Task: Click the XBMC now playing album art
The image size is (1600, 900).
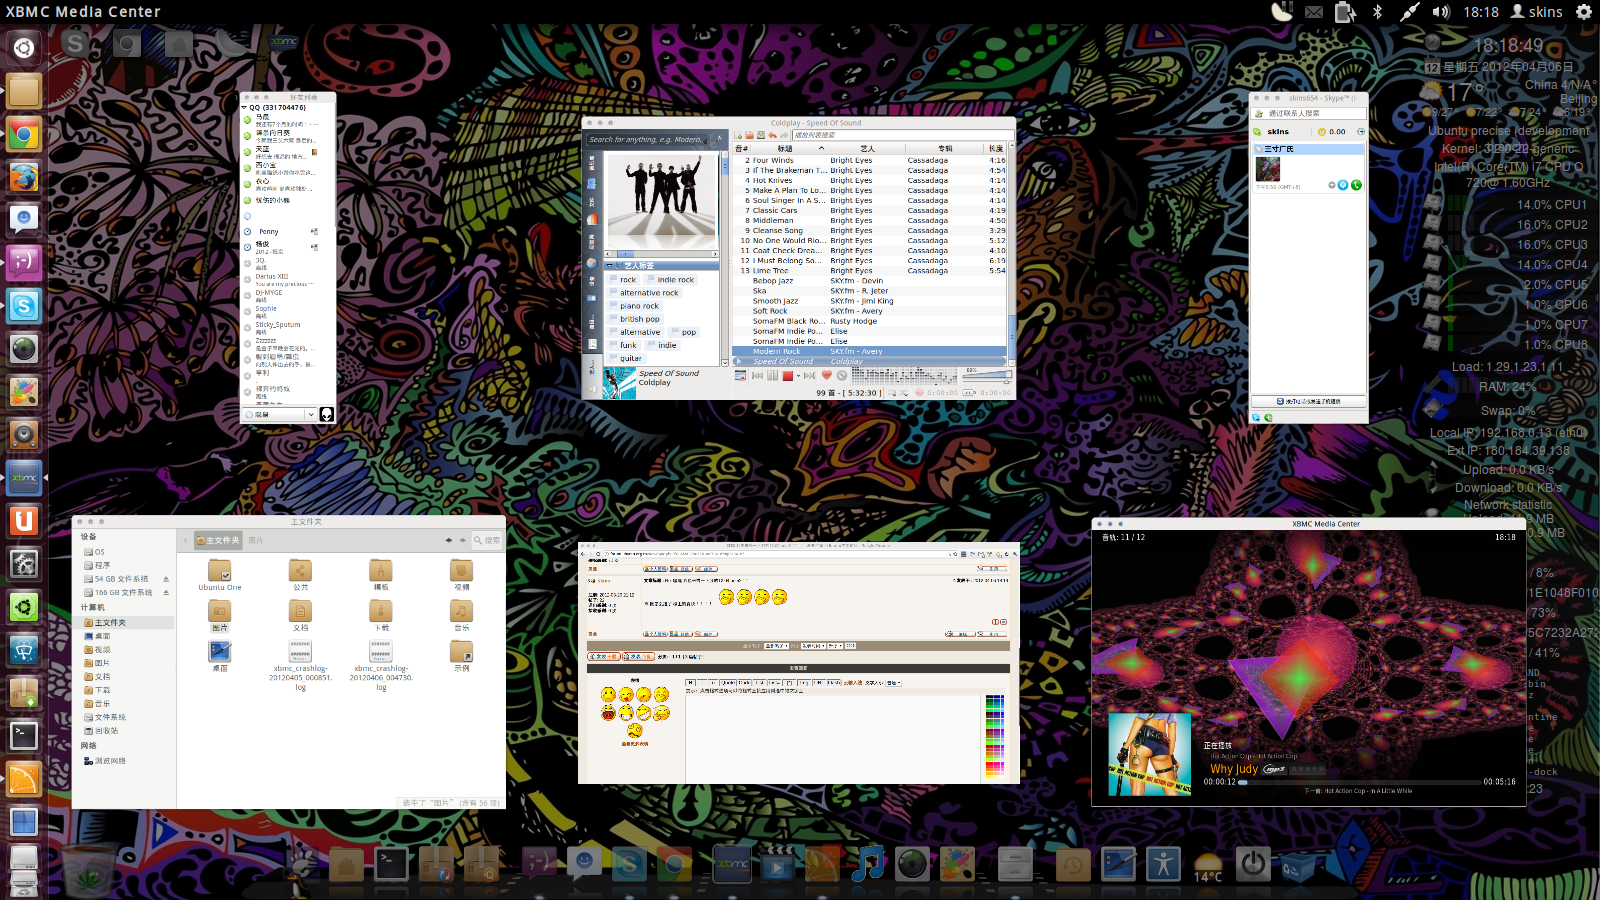Action: (1150, 754)
